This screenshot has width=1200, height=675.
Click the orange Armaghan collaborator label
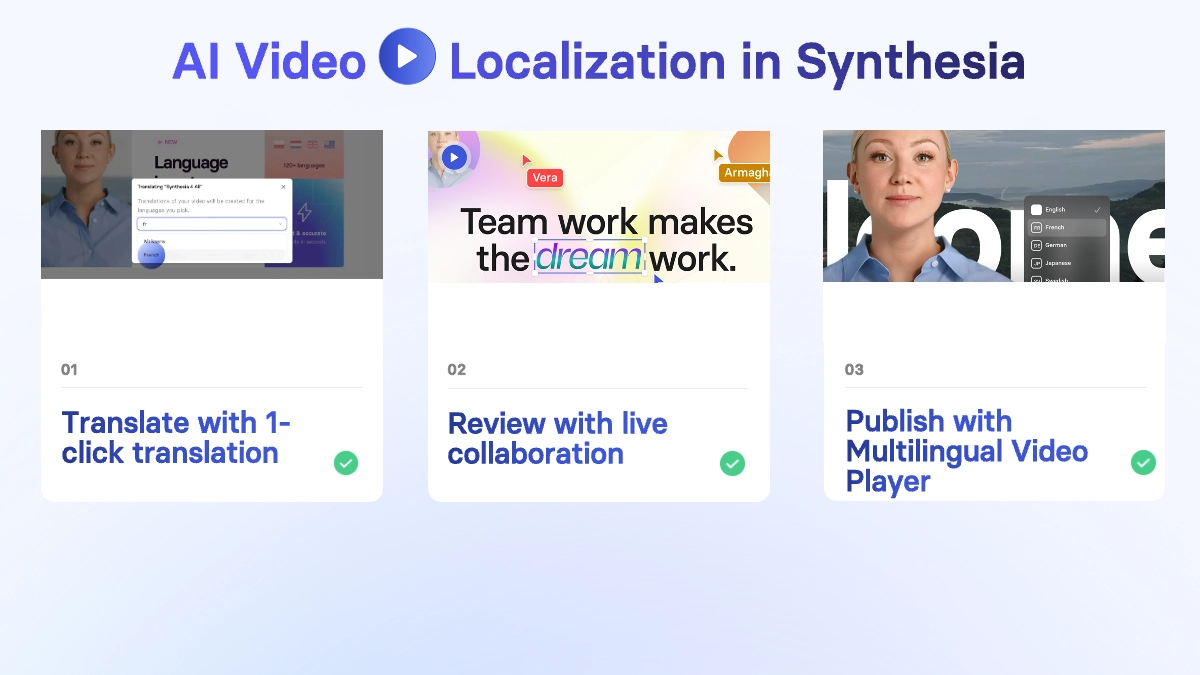coord(745,173)
